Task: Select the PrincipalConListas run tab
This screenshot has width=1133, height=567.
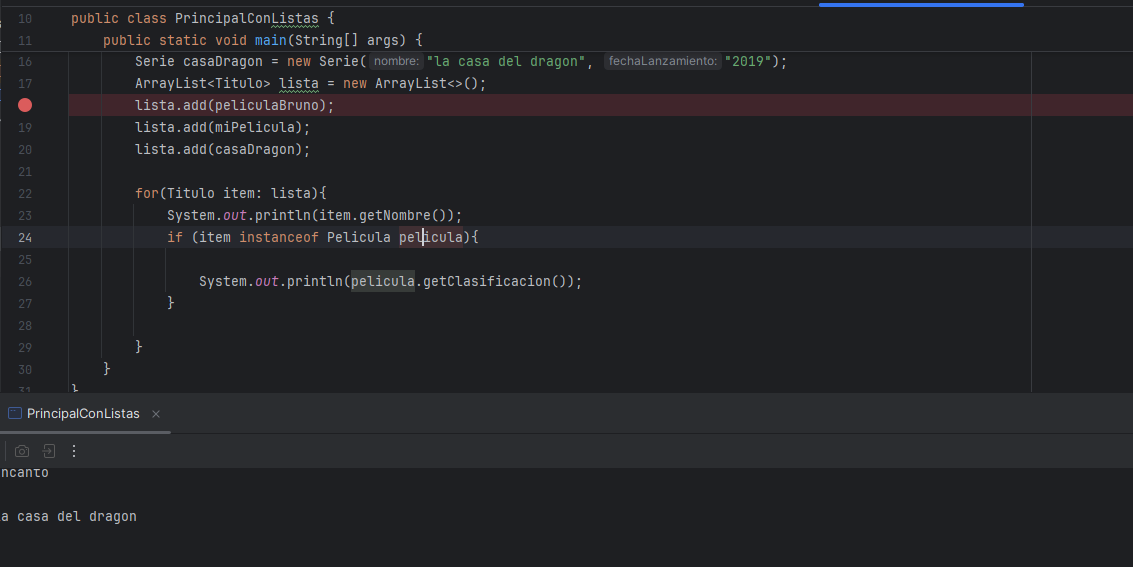Action: [x=83, y=414]
